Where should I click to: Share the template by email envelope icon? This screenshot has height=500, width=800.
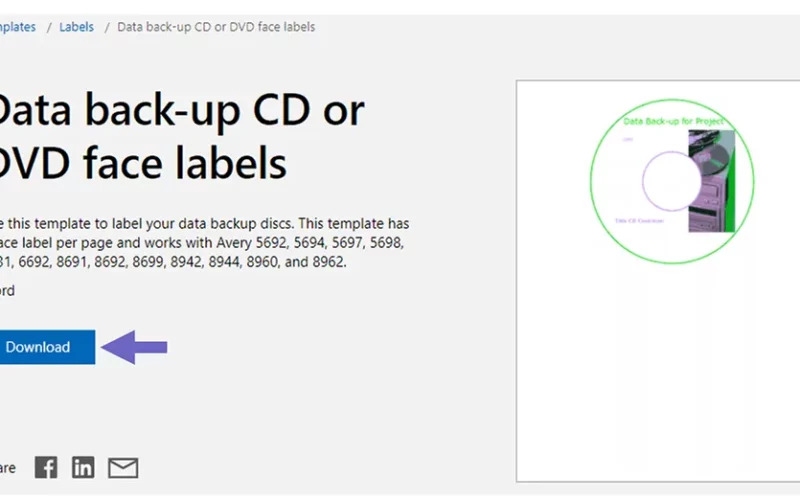(123, 468)
